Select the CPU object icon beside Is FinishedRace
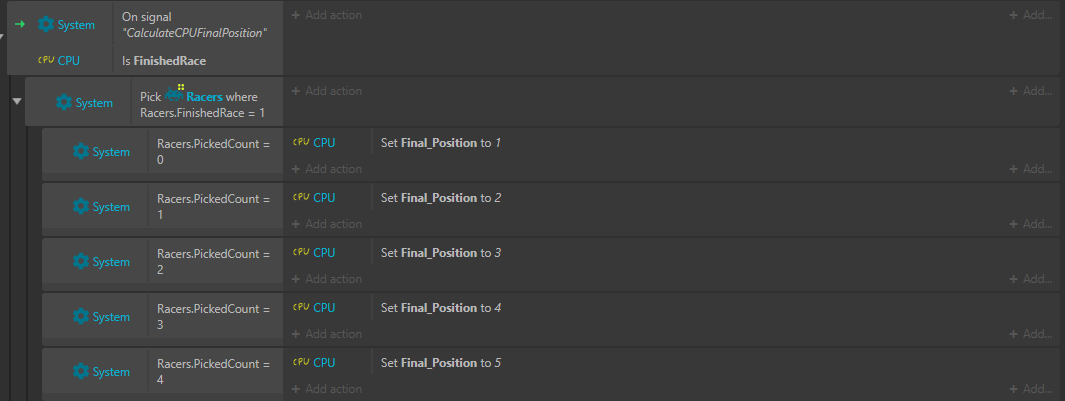 [46, 60]
